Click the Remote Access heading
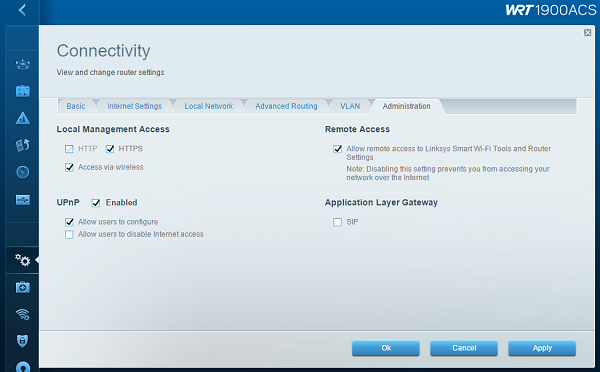 pyautogui.click(x=357, y=129)
